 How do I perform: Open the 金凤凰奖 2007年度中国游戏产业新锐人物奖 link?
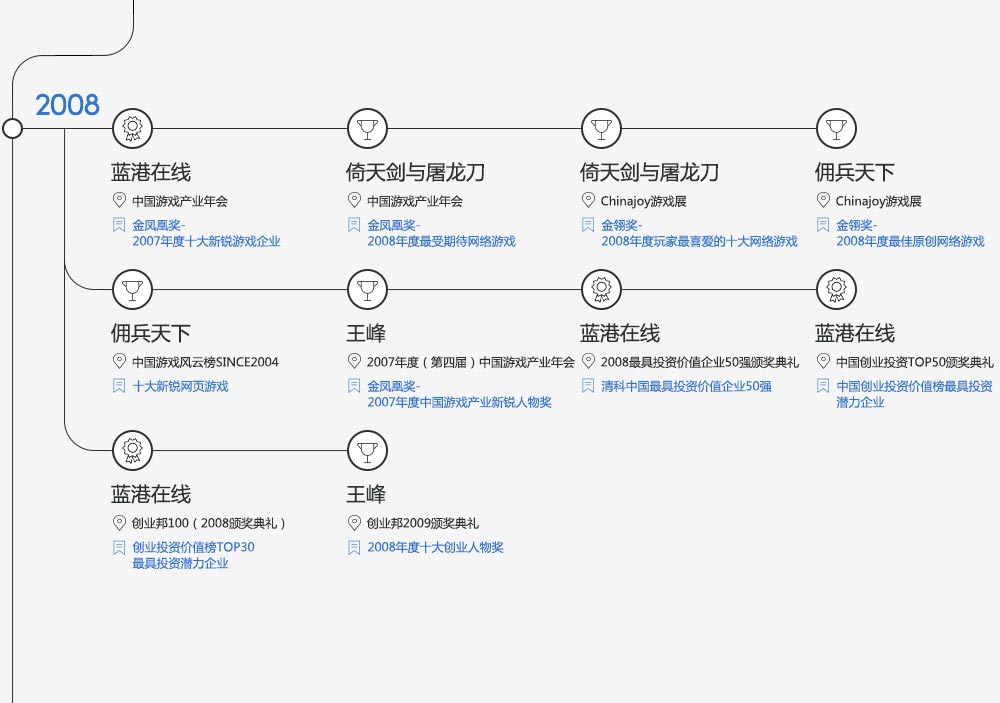pos(459,394)
